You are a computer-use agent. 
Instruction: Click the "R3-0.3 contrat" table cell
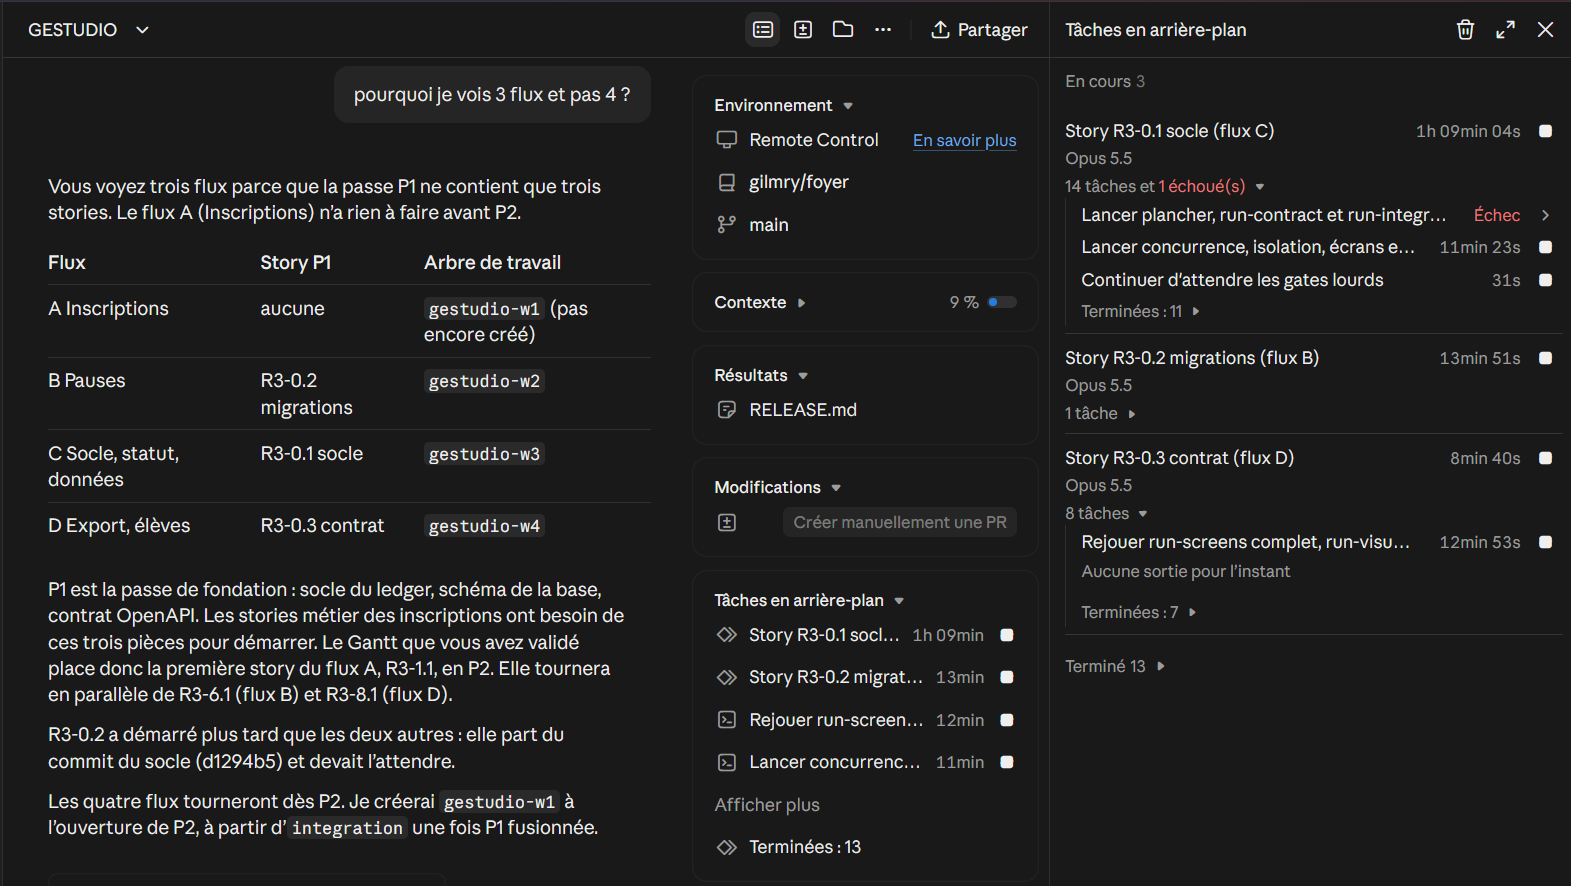(x=322, y=526)
